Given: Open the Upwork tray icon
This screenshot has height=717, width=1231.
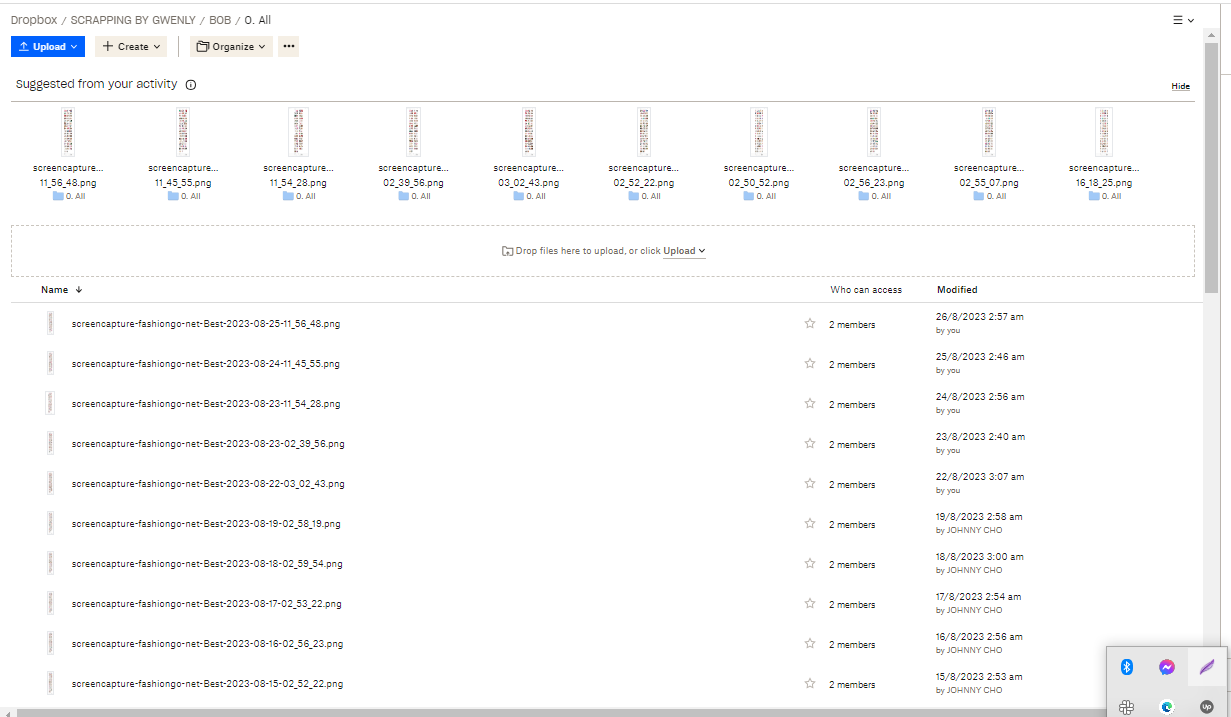Looking at the screenshot, I should 1206,706.
